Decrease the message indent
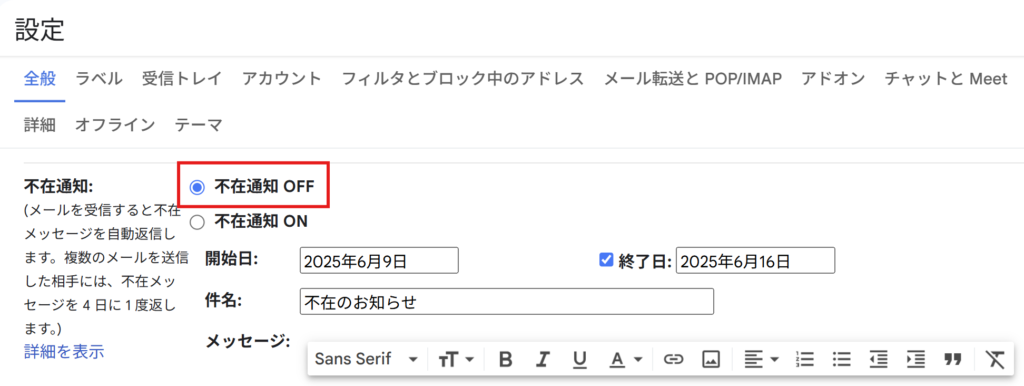The image size is (1024, 386). coord(878,359)
